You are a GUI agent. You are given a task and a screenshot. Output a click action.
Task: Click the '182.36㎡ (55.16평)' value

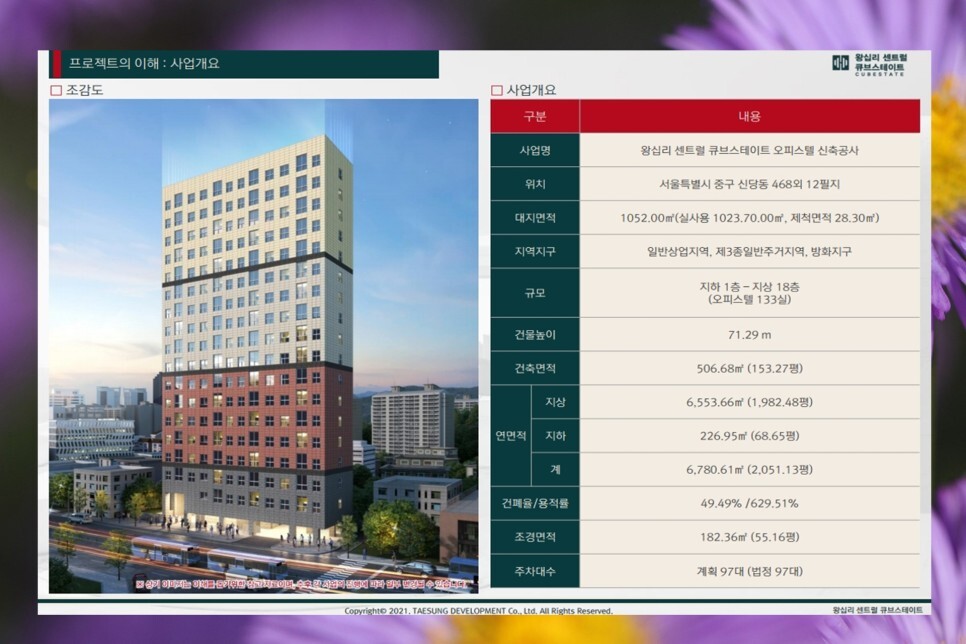click(x=750, y=537)
